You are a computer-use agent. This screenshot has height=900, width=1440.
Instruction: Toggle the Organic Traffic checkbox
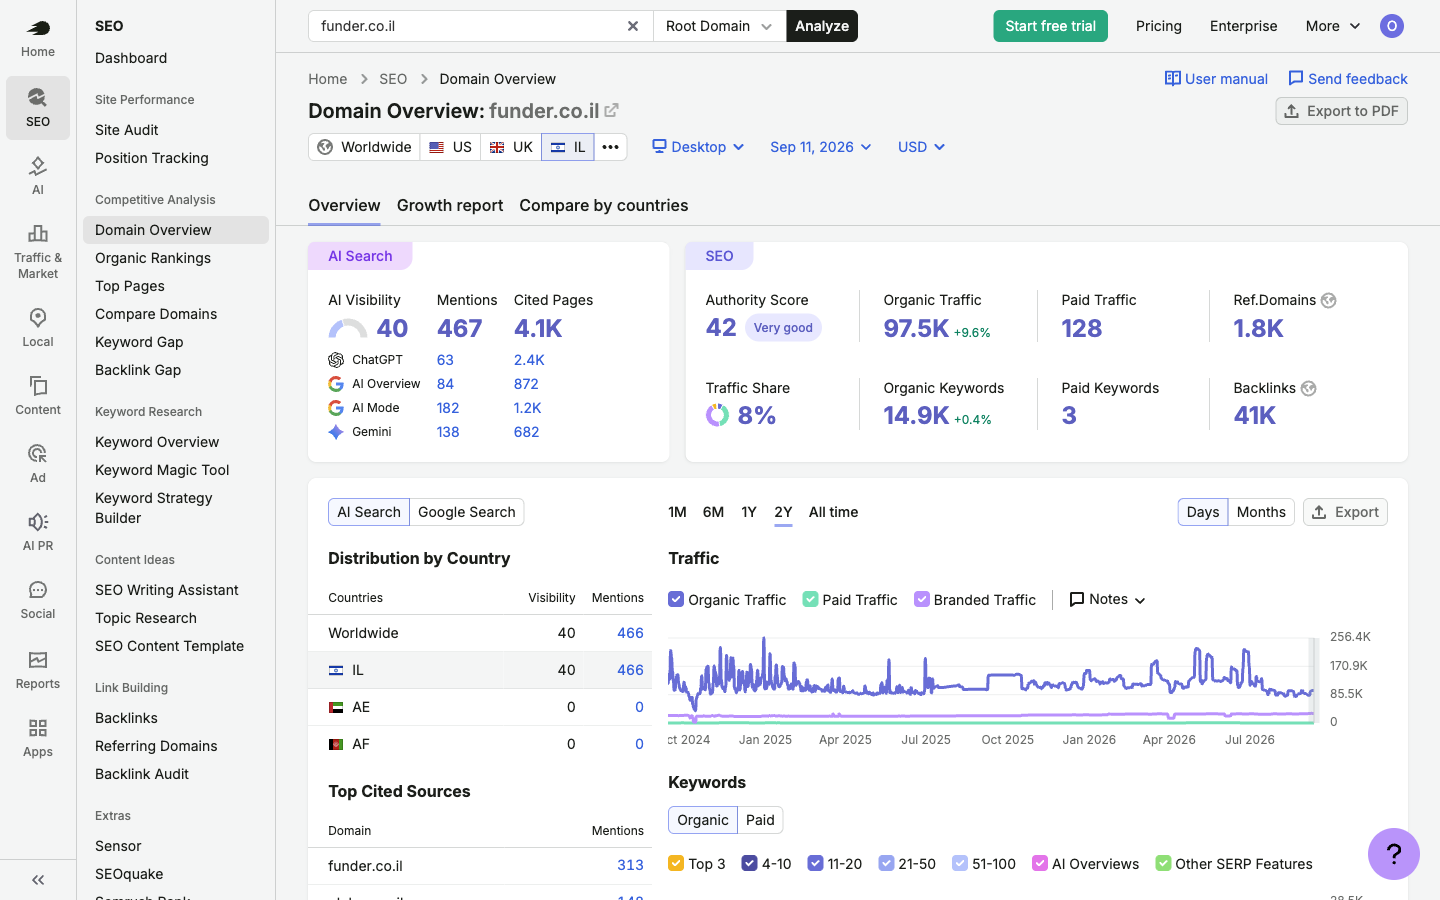pos(676,600)
